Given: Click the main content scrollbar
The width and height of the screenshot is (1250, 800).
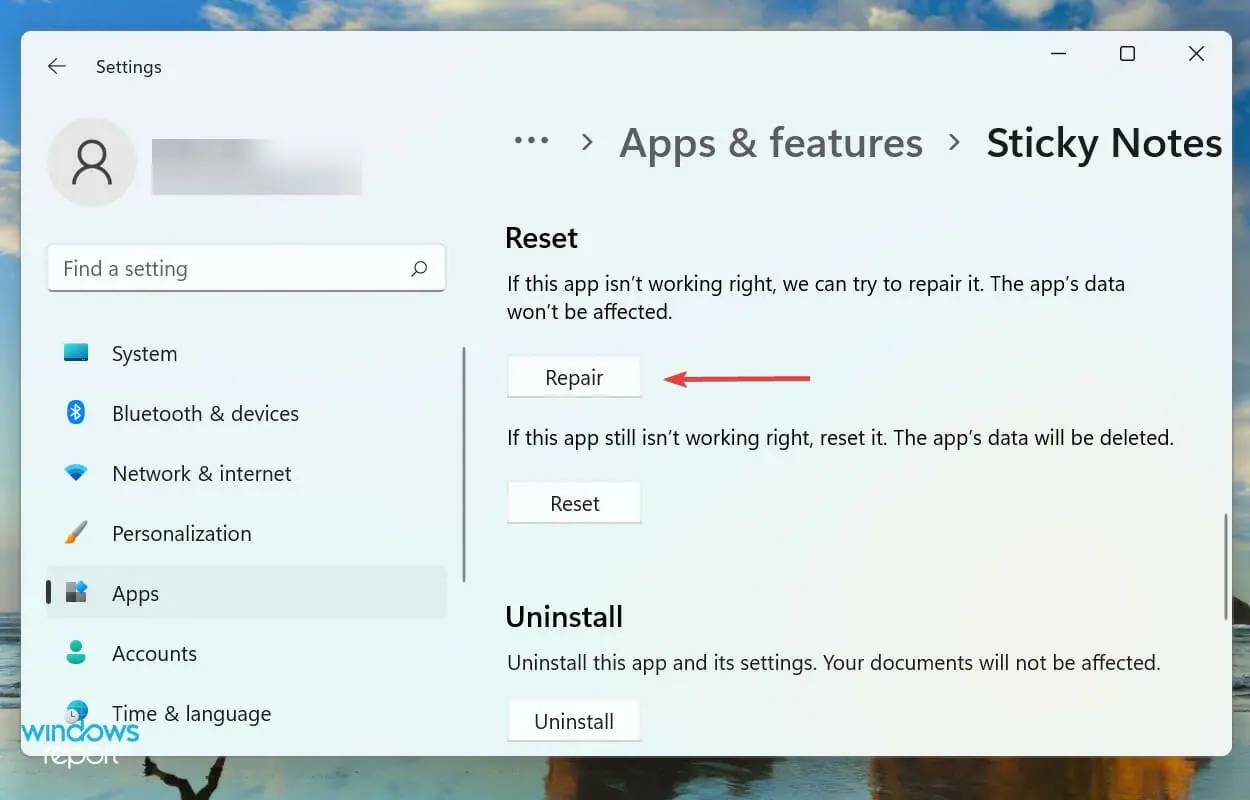Looking at the screenshot, I should pos(1226,566).
